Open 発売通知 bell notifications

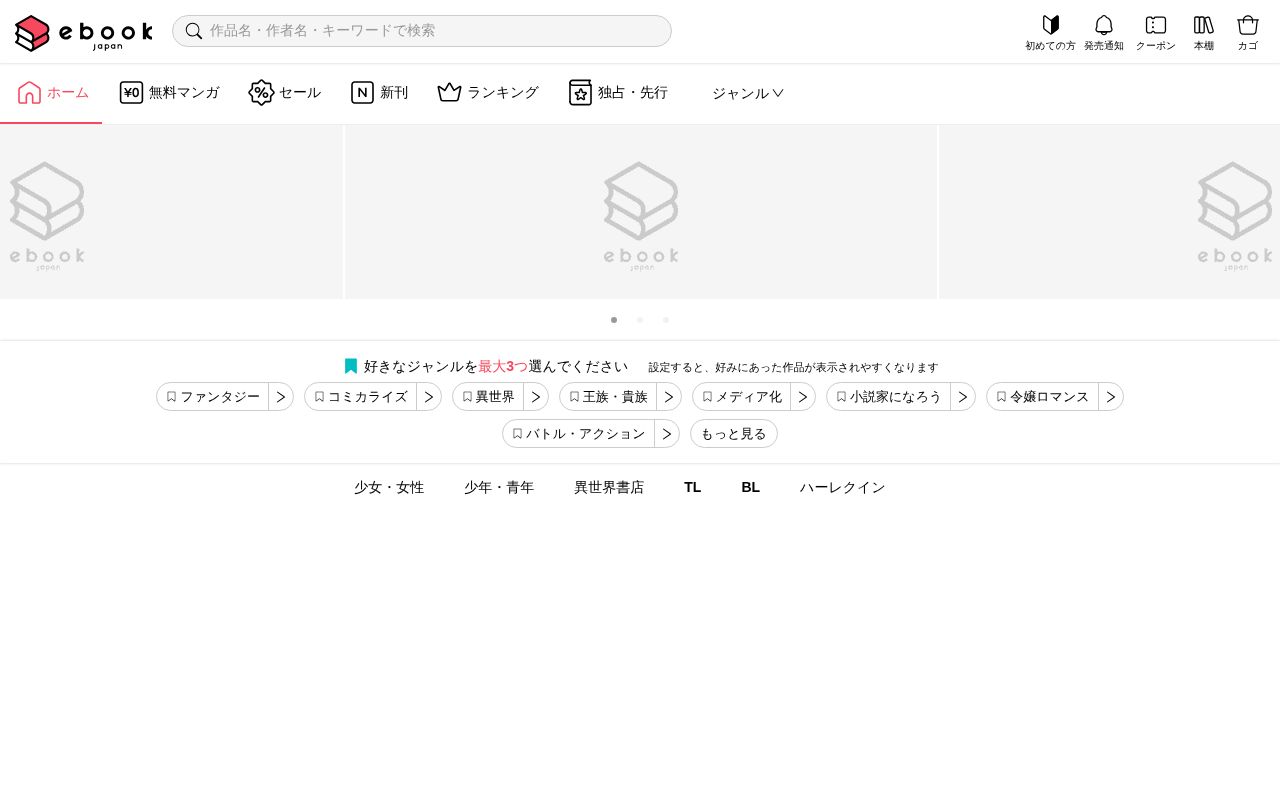[1104, 33]
